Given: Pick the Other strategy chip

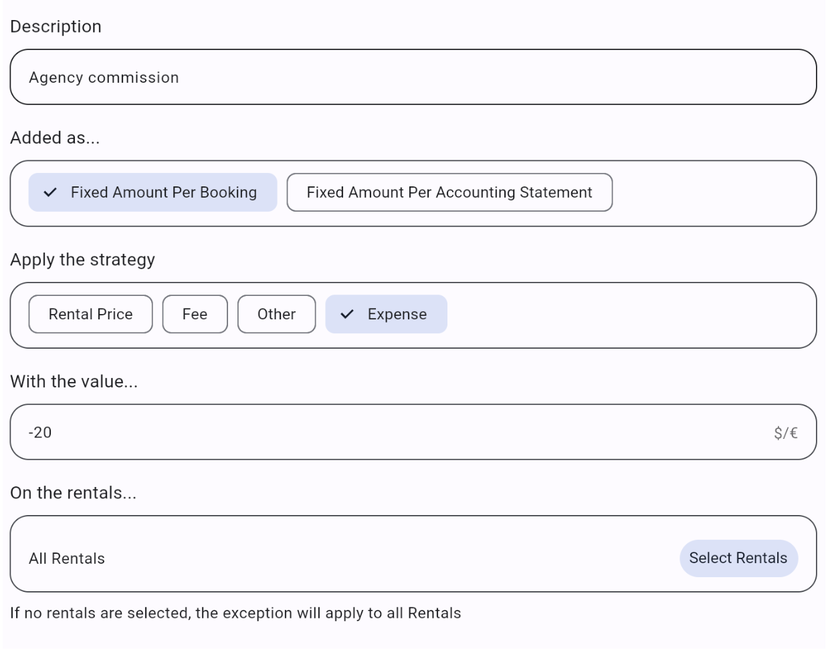Looking at the screenshot, I should click(x=276, y=314).
